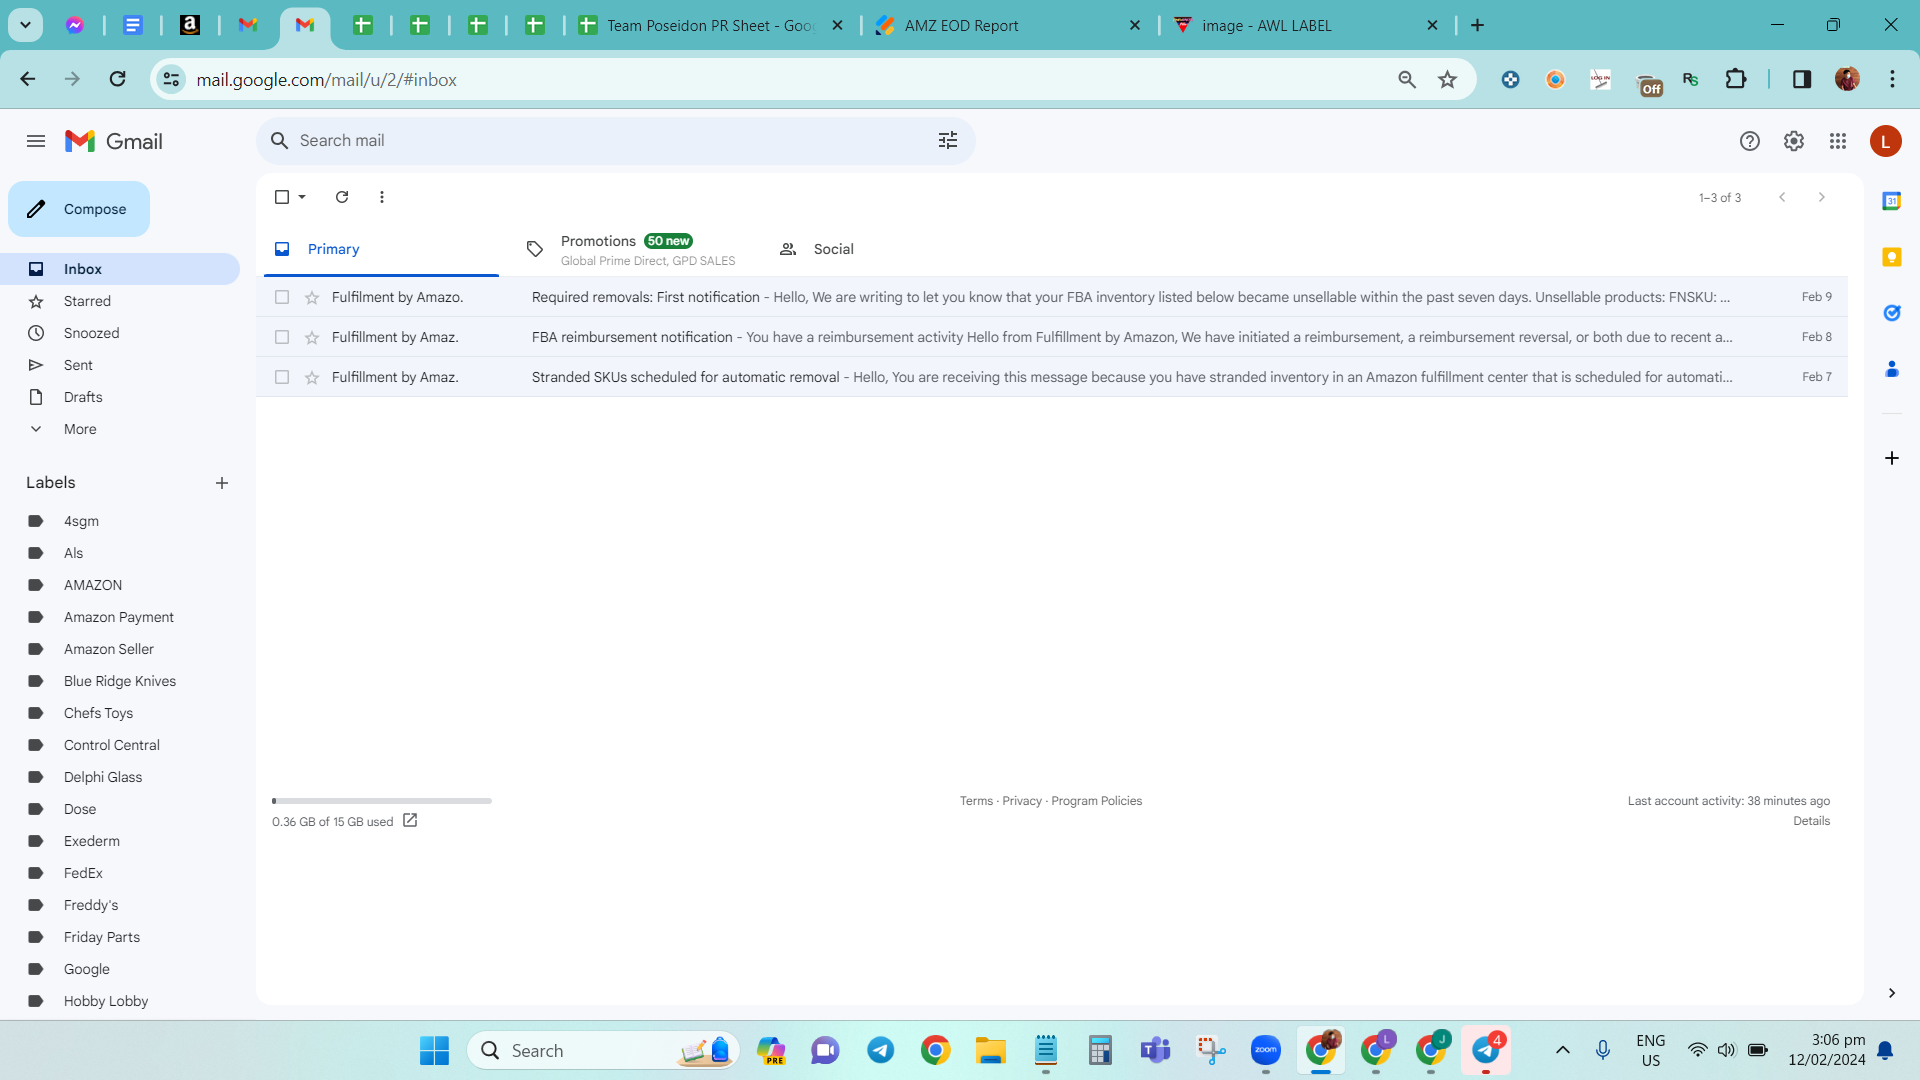Open the Stranded SKUs scheduled email
Screen dimensions: 1920x1080
(1052, 377)
